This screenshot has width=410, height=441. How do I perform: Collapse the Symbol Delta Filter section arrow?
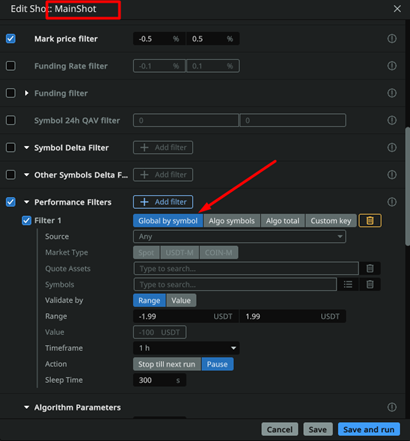26,147
